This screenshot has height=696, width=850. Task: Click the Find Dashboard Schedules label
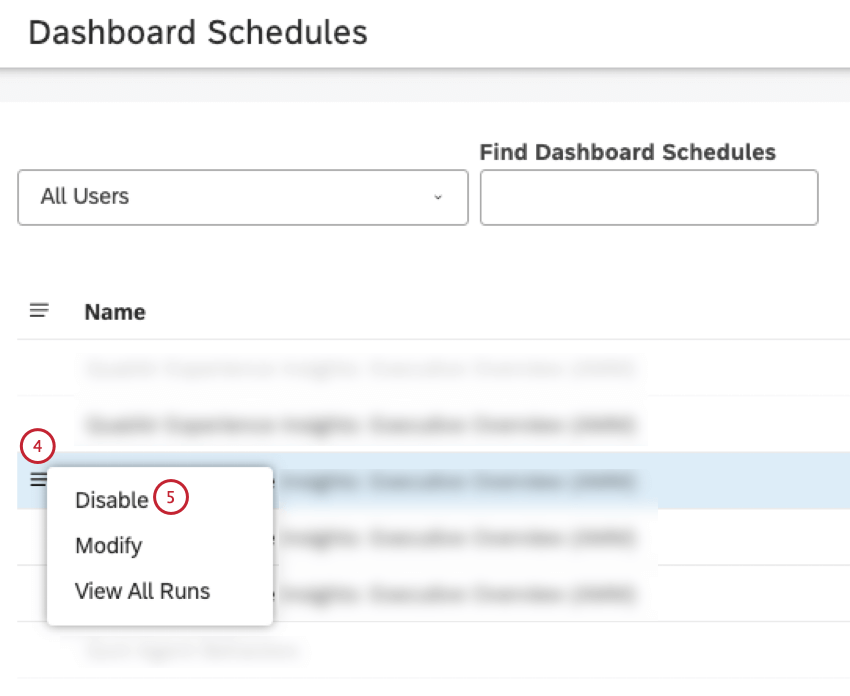627,152
